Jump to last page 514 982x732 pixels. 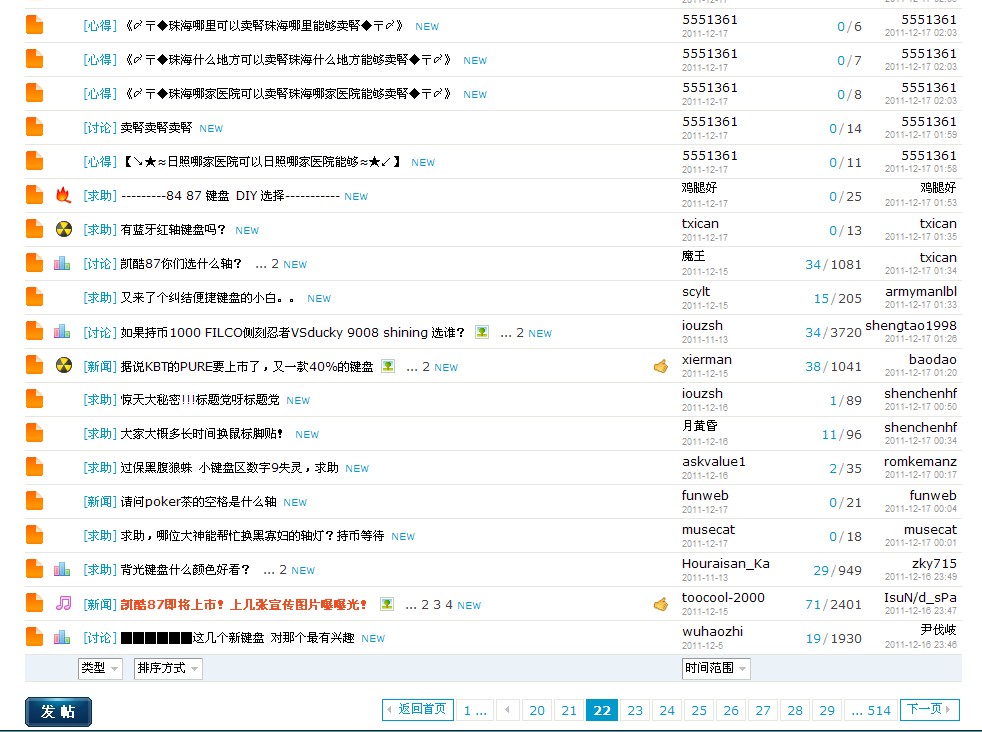coord(870,710)
